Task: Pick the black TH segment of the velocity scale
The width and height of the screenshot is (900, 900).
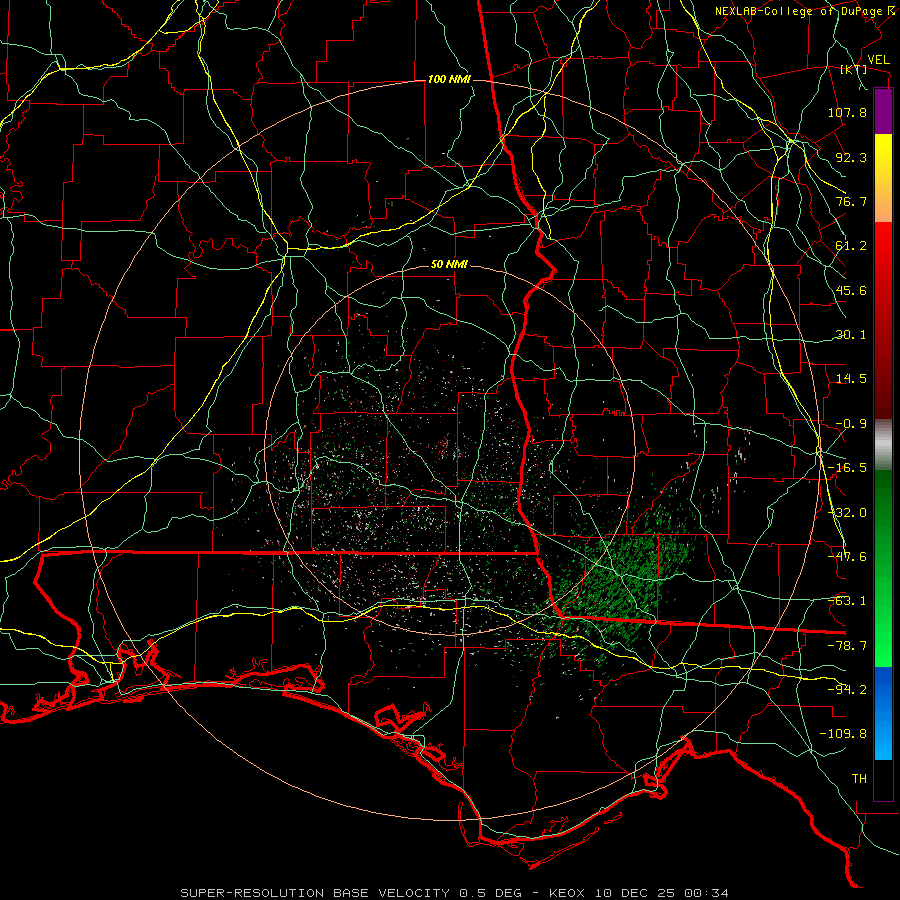Action: pos(883,779)
